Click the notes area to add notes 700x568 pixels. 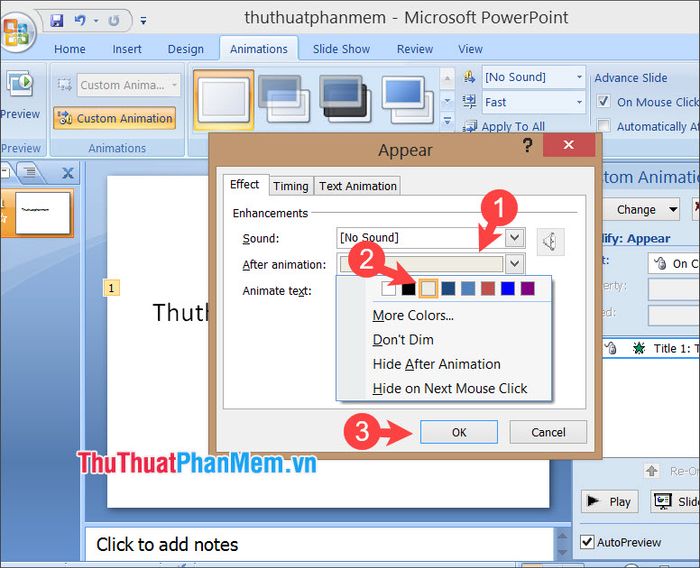[x=320, y=544]
